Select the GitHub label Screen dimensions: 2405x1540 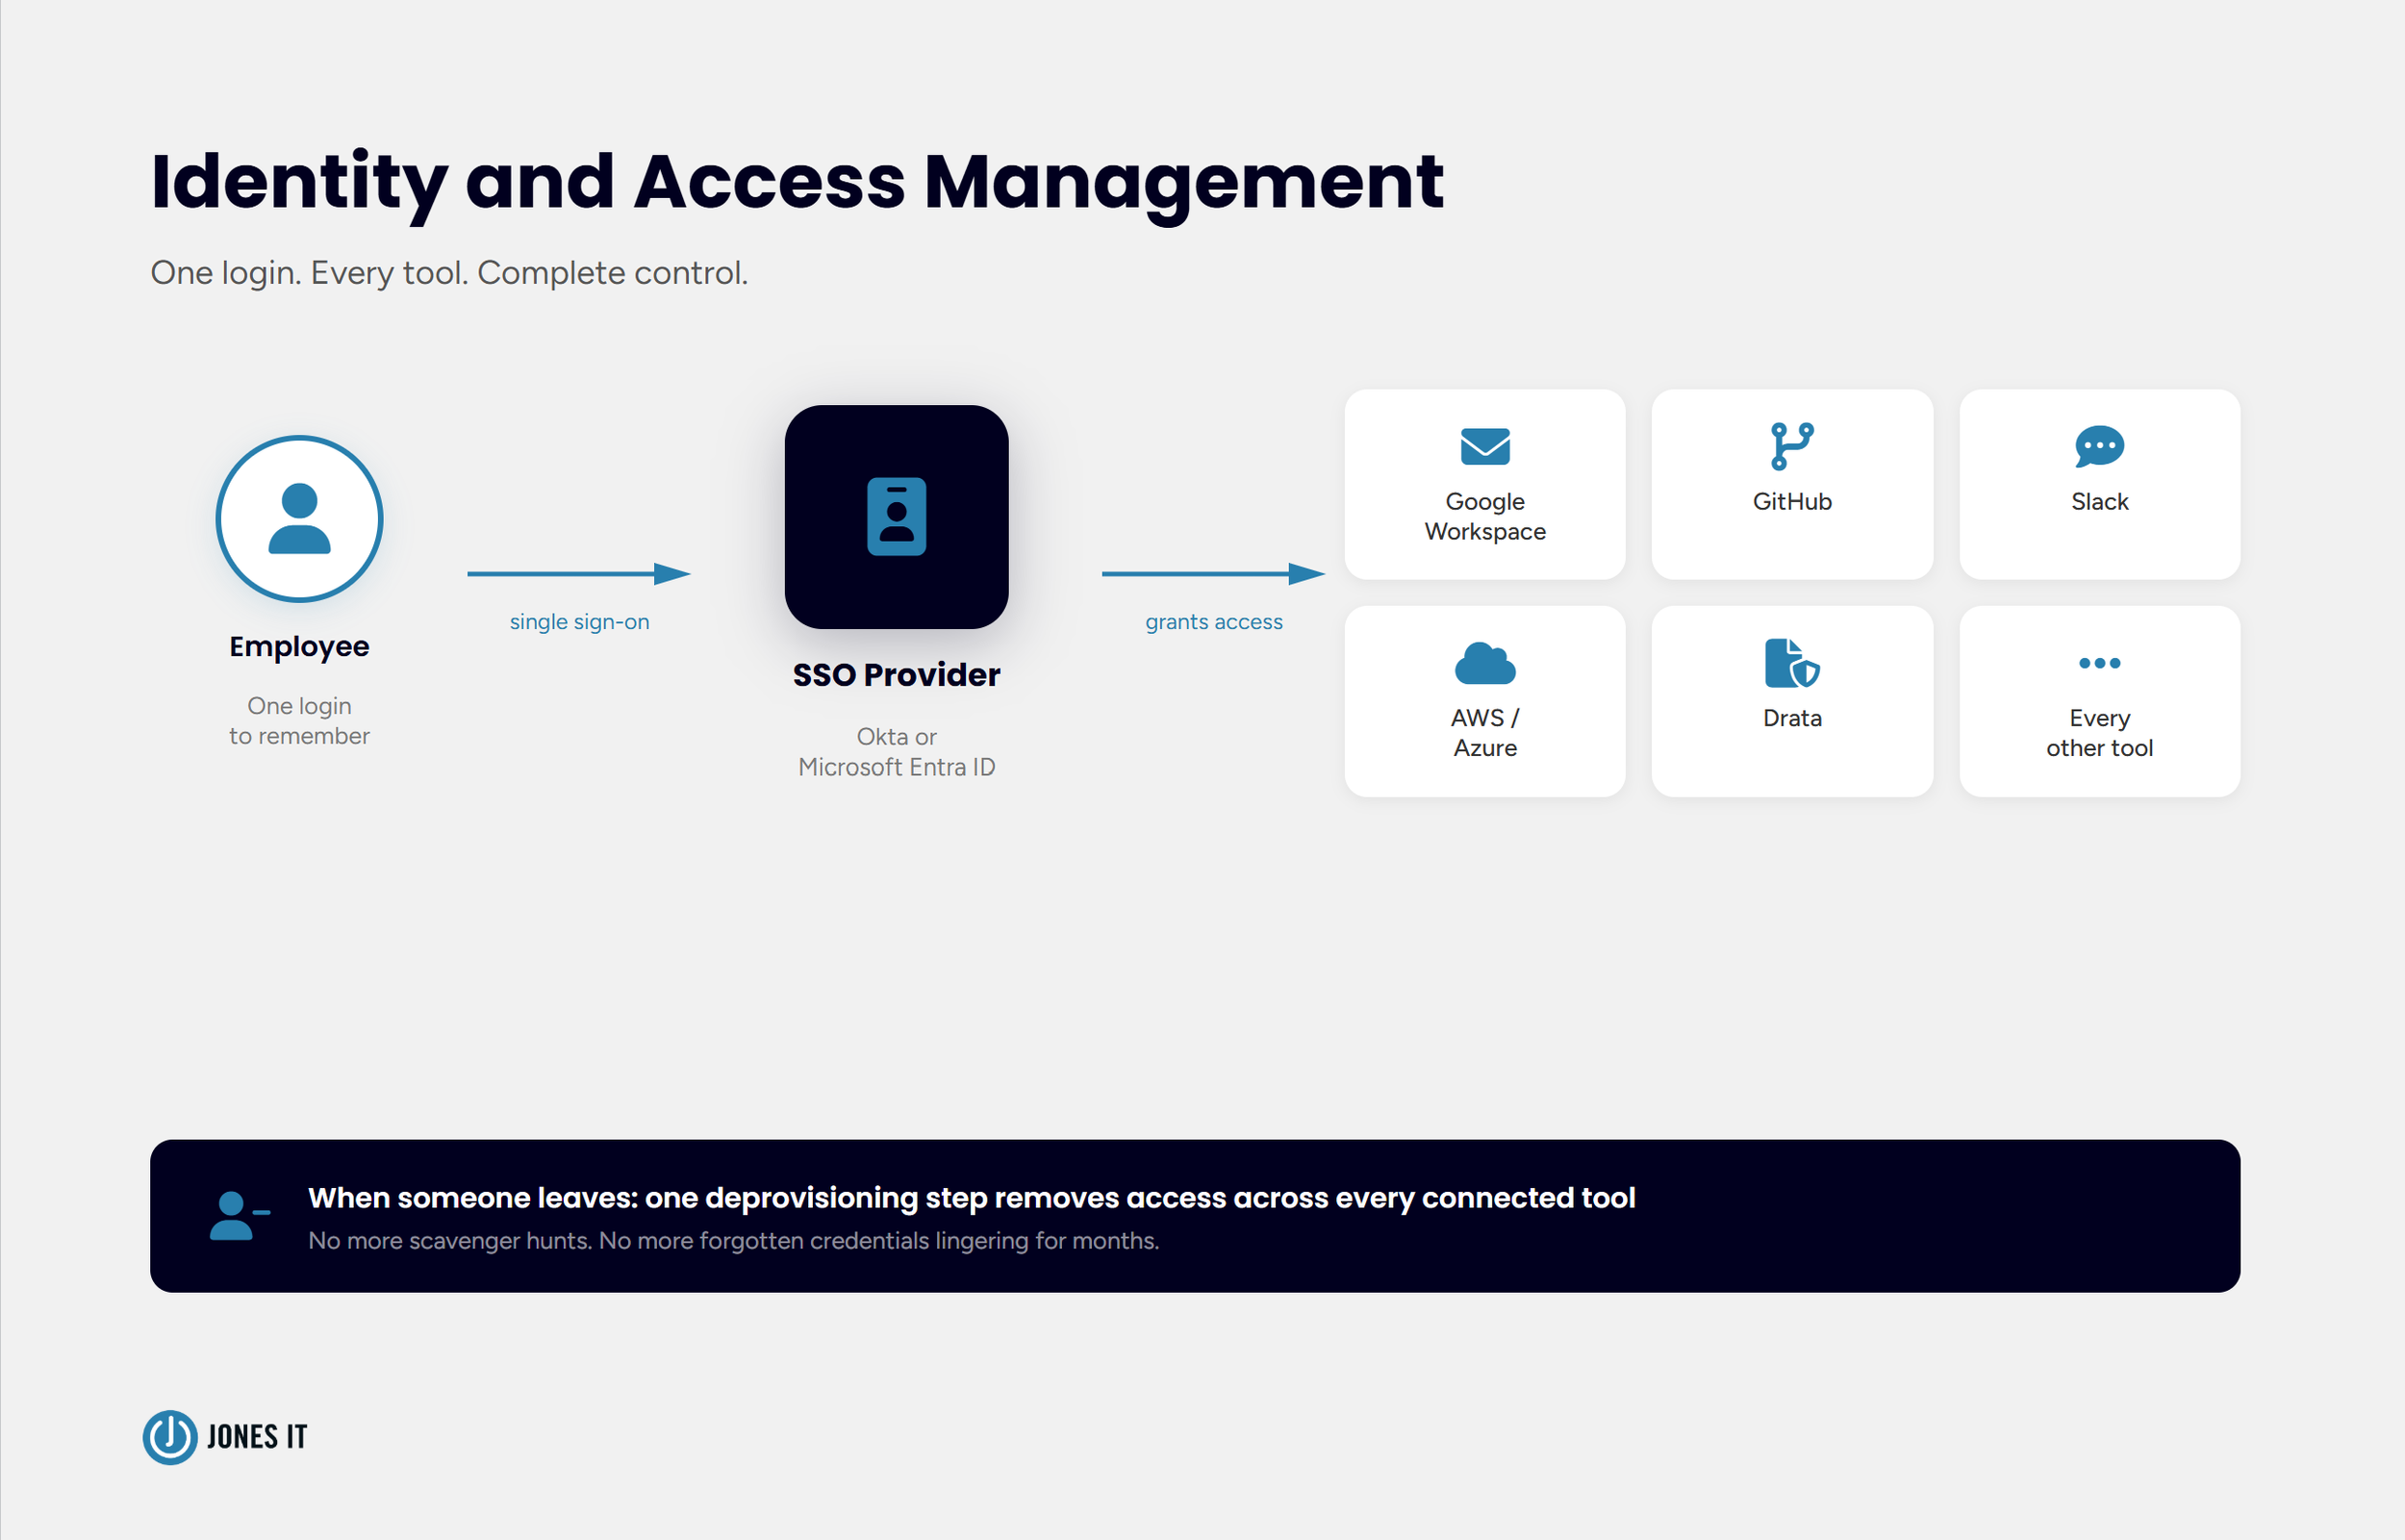[1792, 501]
